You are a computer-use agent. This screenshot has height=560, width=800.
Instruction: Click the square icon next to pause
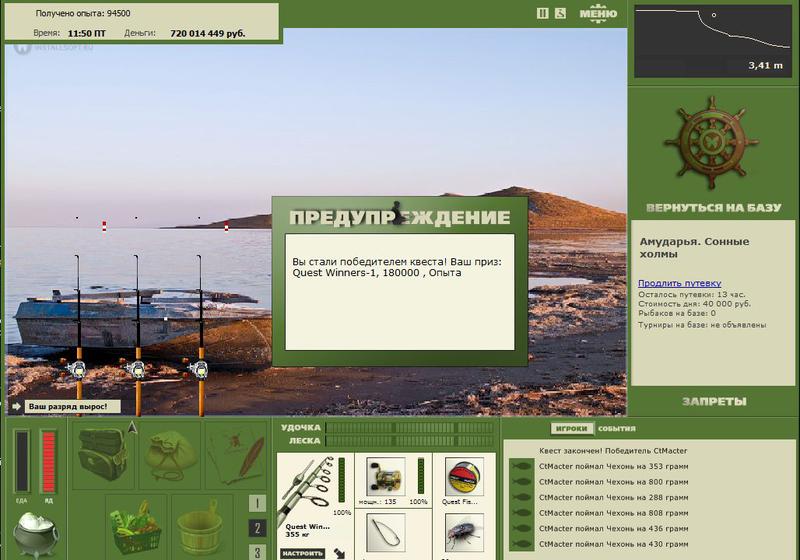(x=560, y=13)
